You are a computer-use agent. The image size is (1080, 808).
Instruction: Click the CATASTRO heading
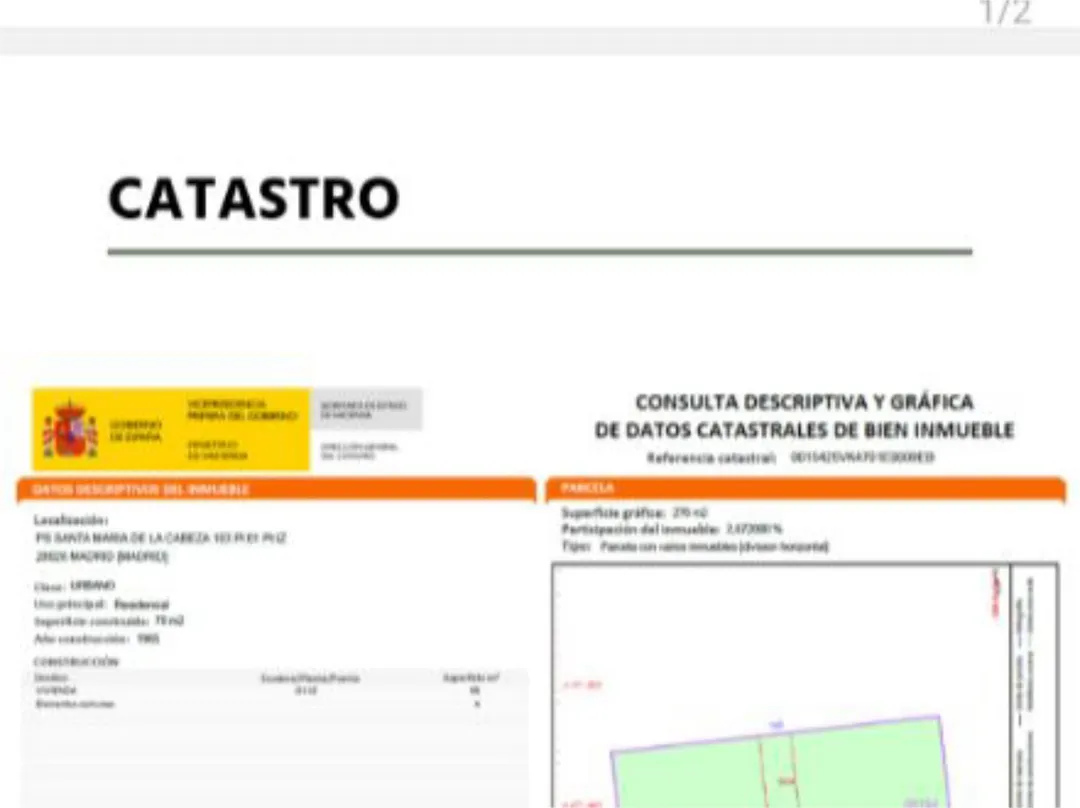(x=253, y=198)
